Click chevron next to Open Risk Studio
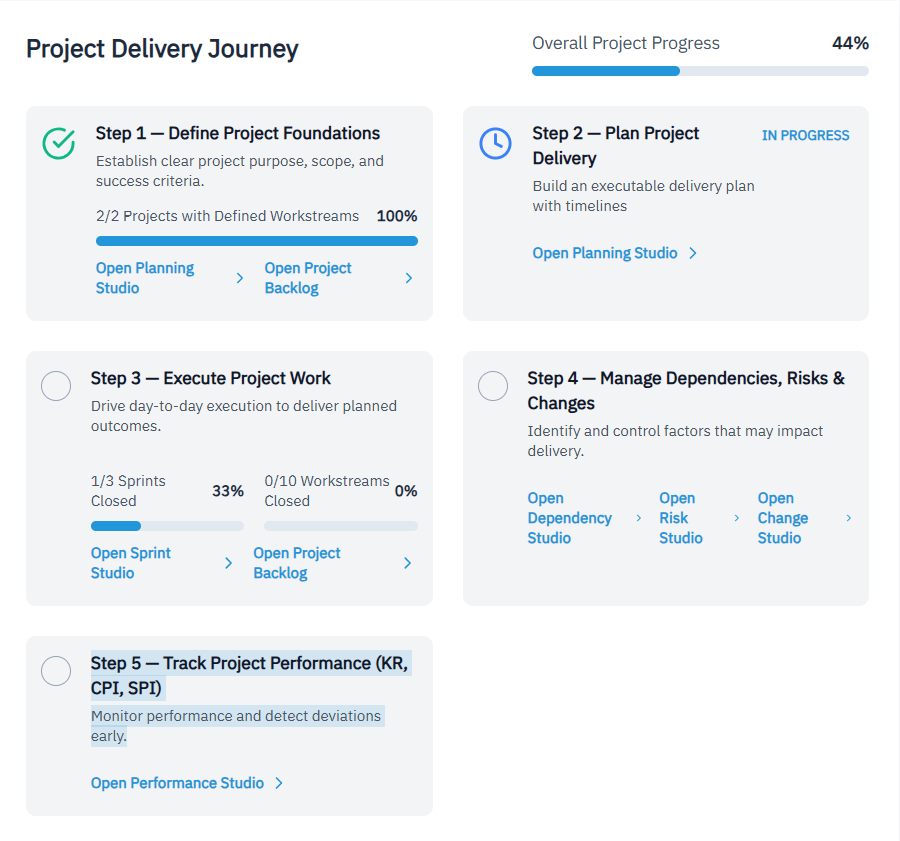This screenshot has height=841, width=900. coord(737,518)
